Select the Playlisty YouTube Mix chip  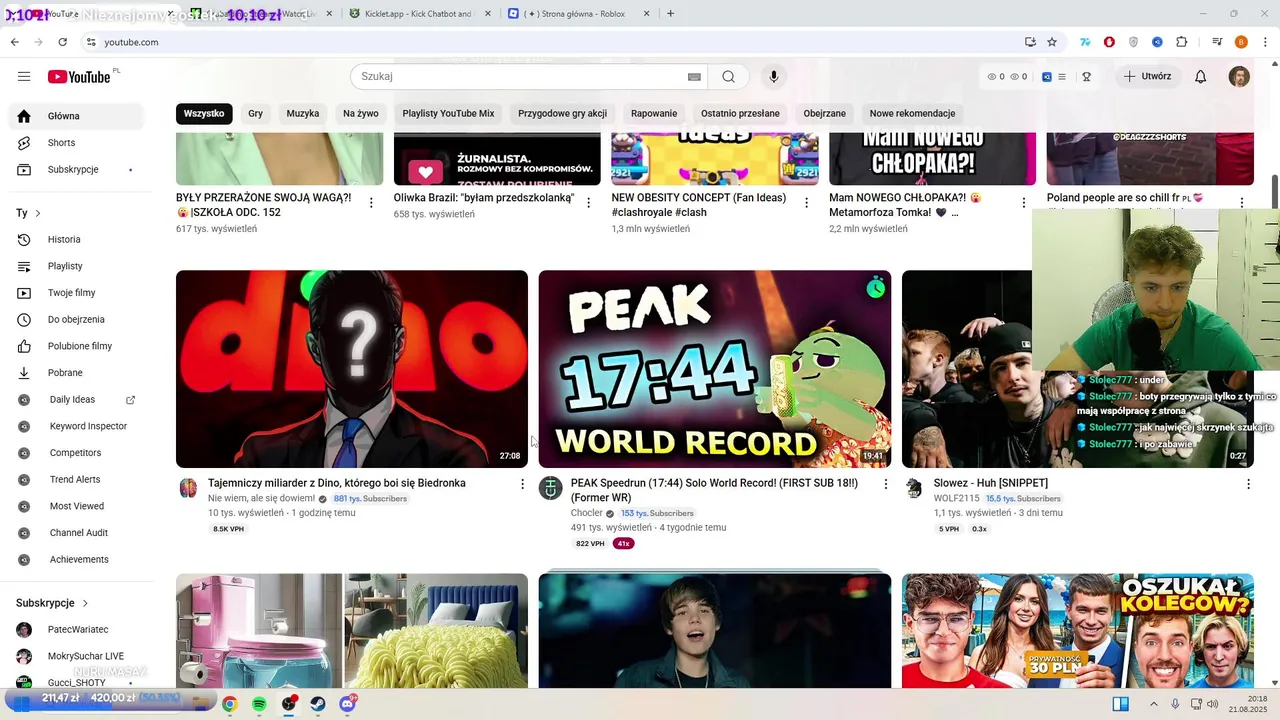448,113
